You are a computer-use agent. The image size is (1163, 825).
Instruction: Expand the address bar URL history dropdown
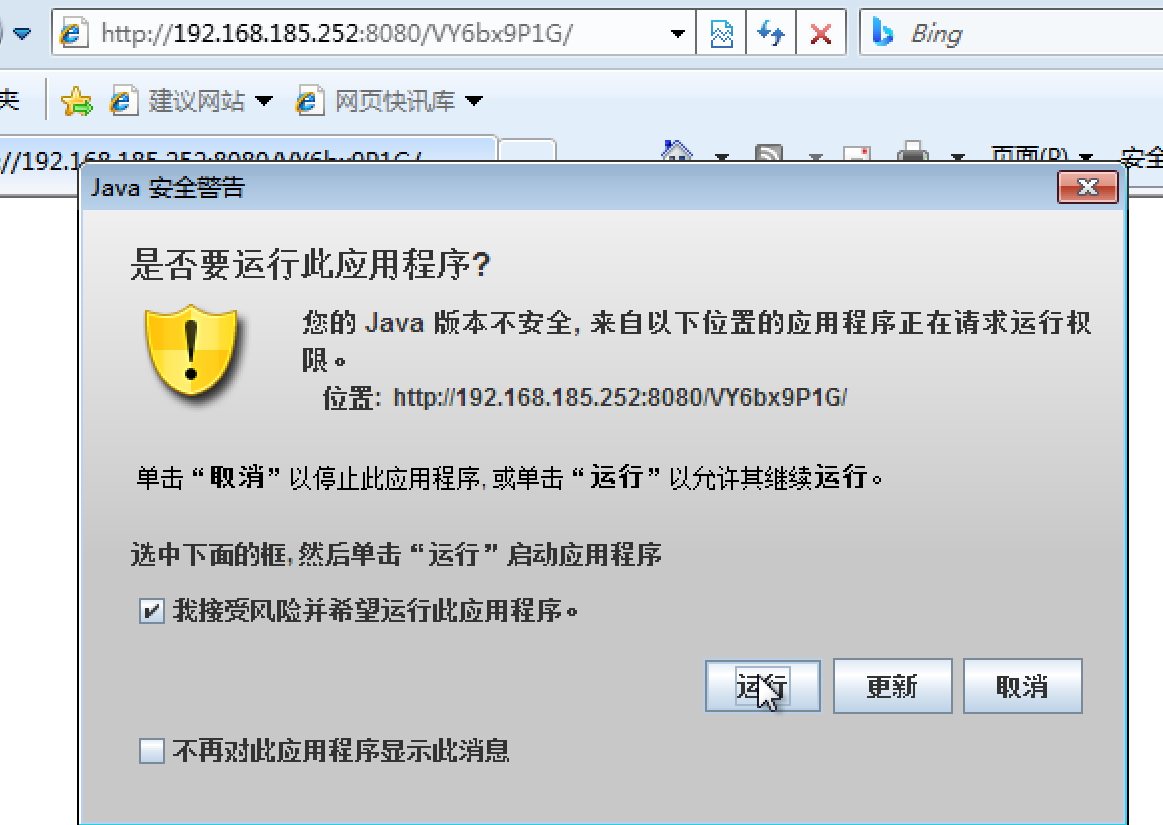(x=677, y=33)
